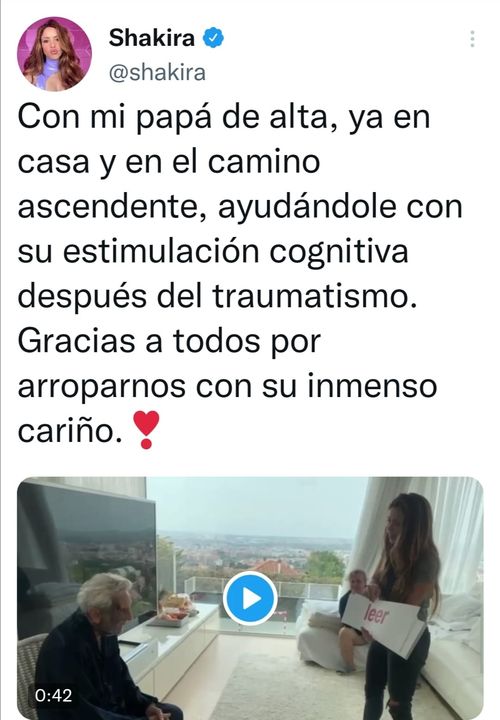The height and width of the screenshot is (720, 500).
Task: Open Shakira's profile avatar photo
Action: click(x=54, y=54)
